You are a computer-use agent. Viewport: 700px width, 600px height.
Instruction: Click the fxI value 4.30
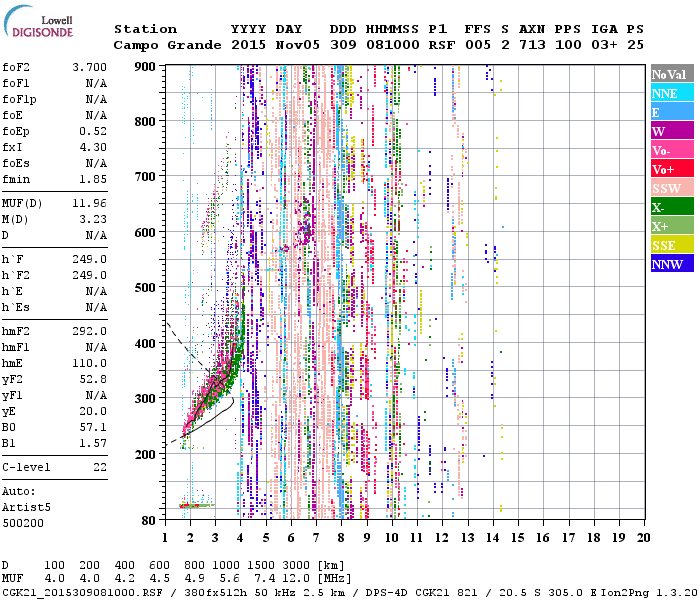(x=93, y=147)
